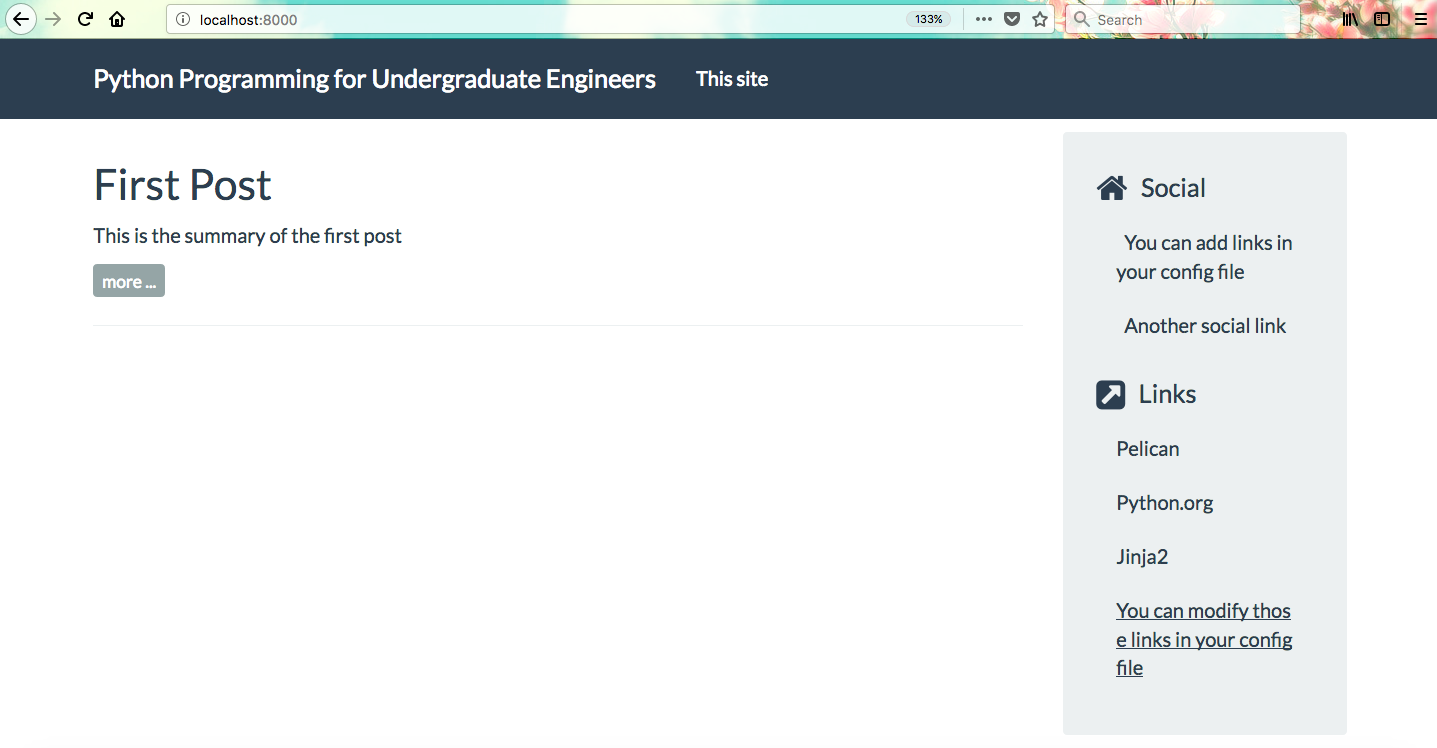
Task: Go to the browser Home icon
Action: click(x=117, y=19)
